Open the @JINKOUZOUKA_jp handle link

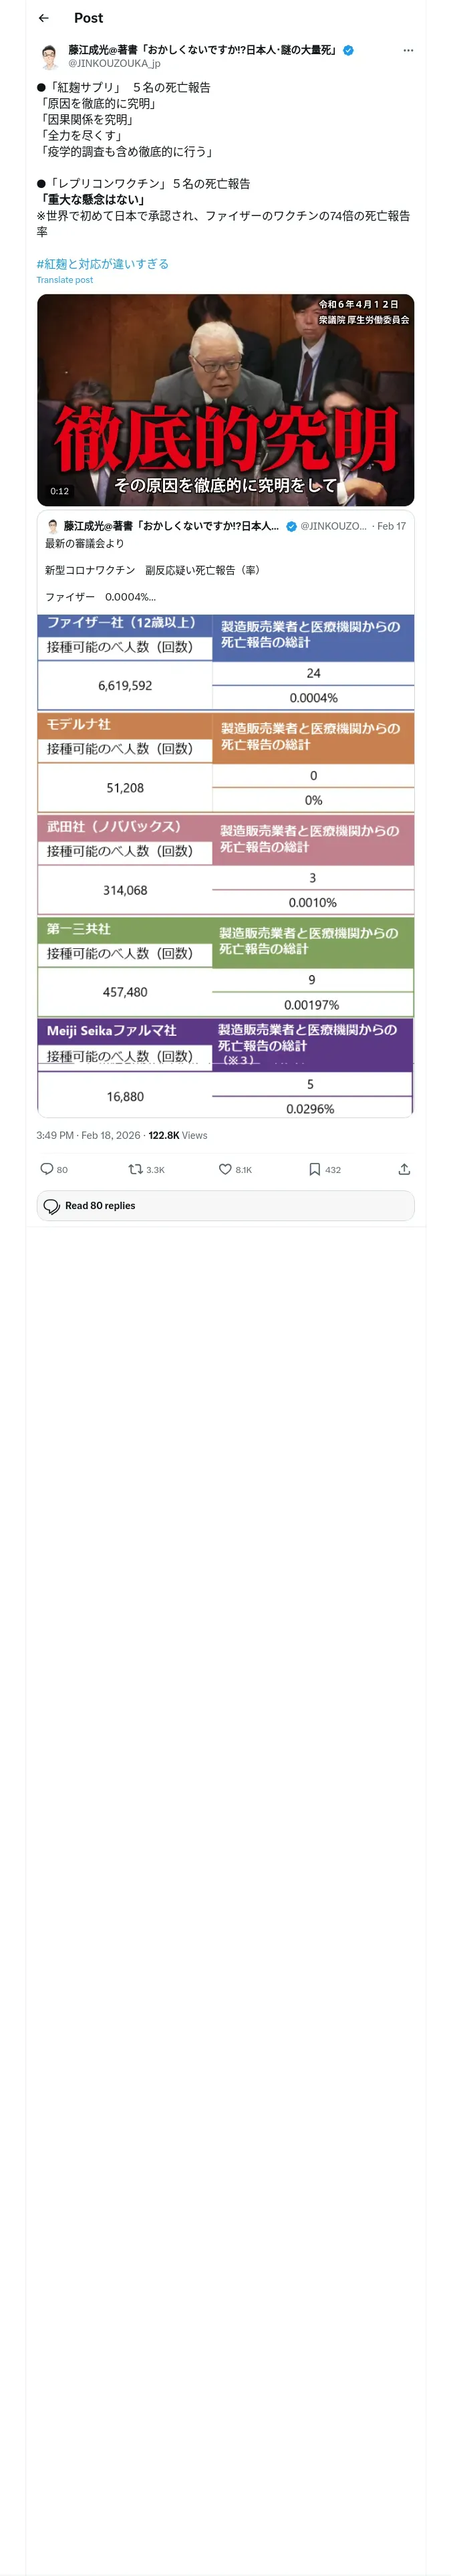click(114, 63)
